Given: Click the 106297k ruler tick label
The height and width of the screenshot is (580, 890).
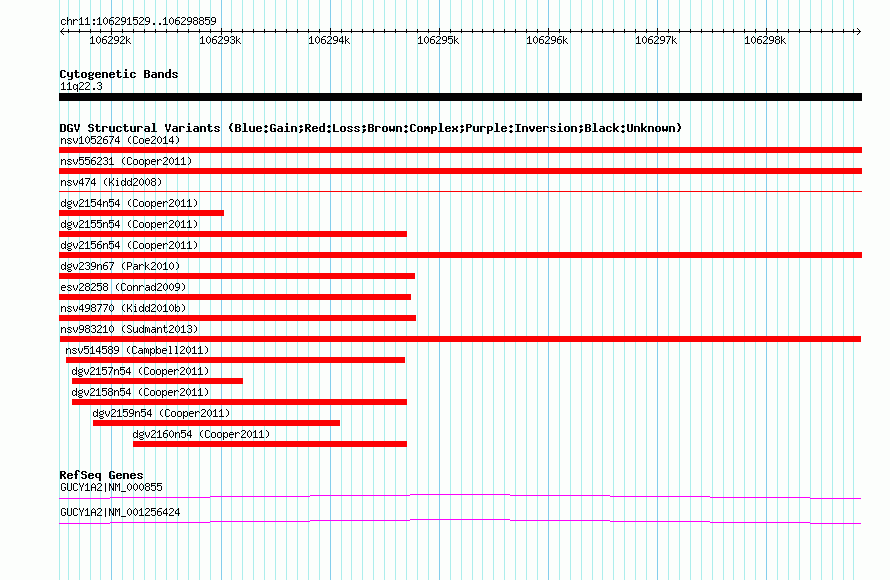Looking at the screenshot, I should (656, 40).
